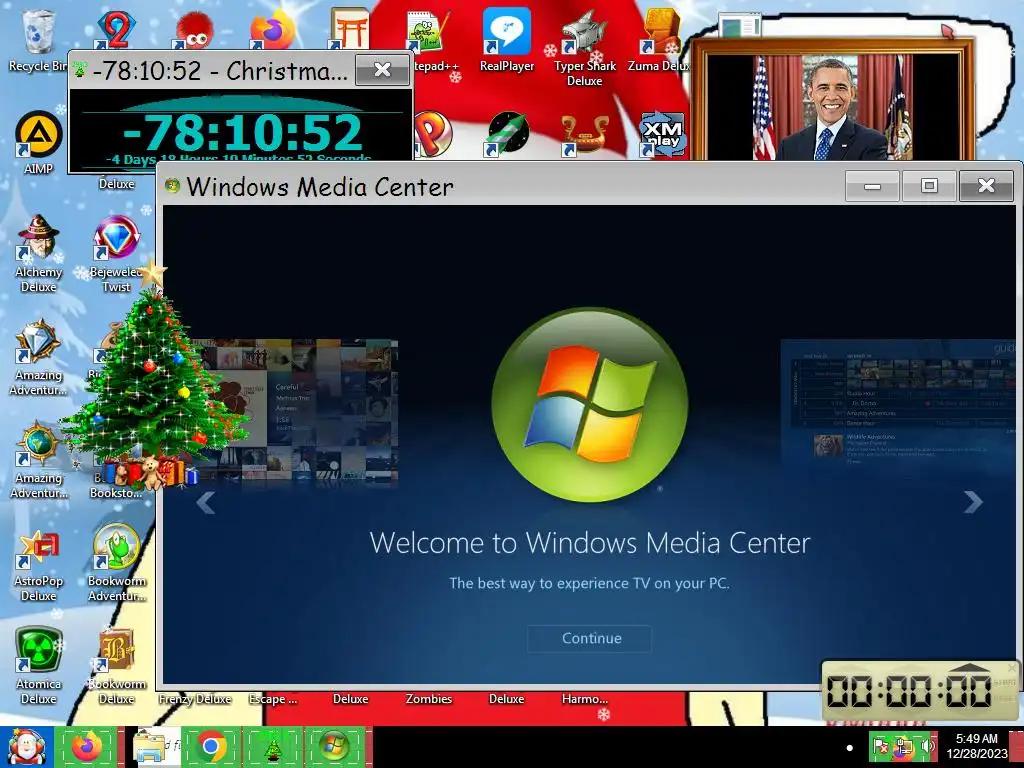Open Bookworm Adventures desktop shortcut
The width and height of the screenshot is (1024, 768).
click(x=116, y=563)
